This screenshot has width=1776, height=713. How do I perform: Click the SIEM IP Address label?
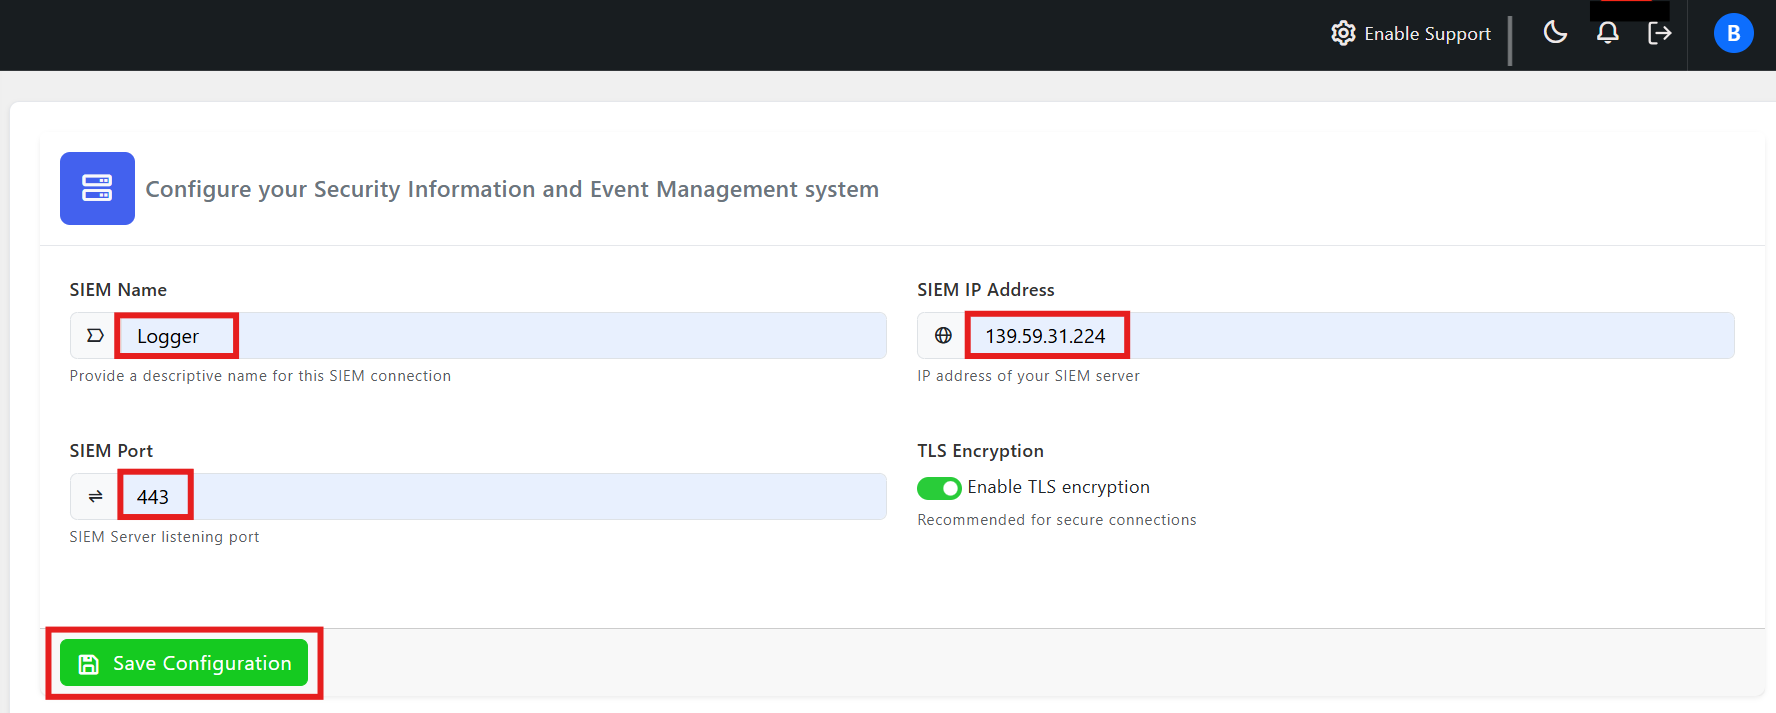tap(985, 290)
